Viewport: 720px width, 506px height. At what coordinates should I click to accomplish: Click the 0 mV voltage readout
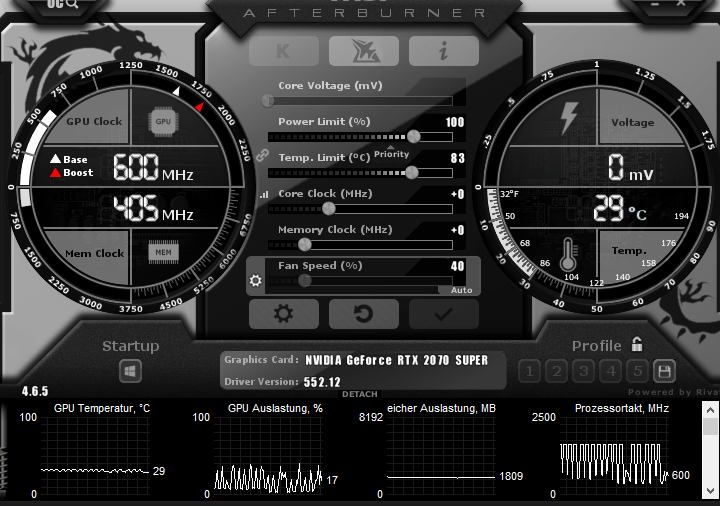(630, 168)
